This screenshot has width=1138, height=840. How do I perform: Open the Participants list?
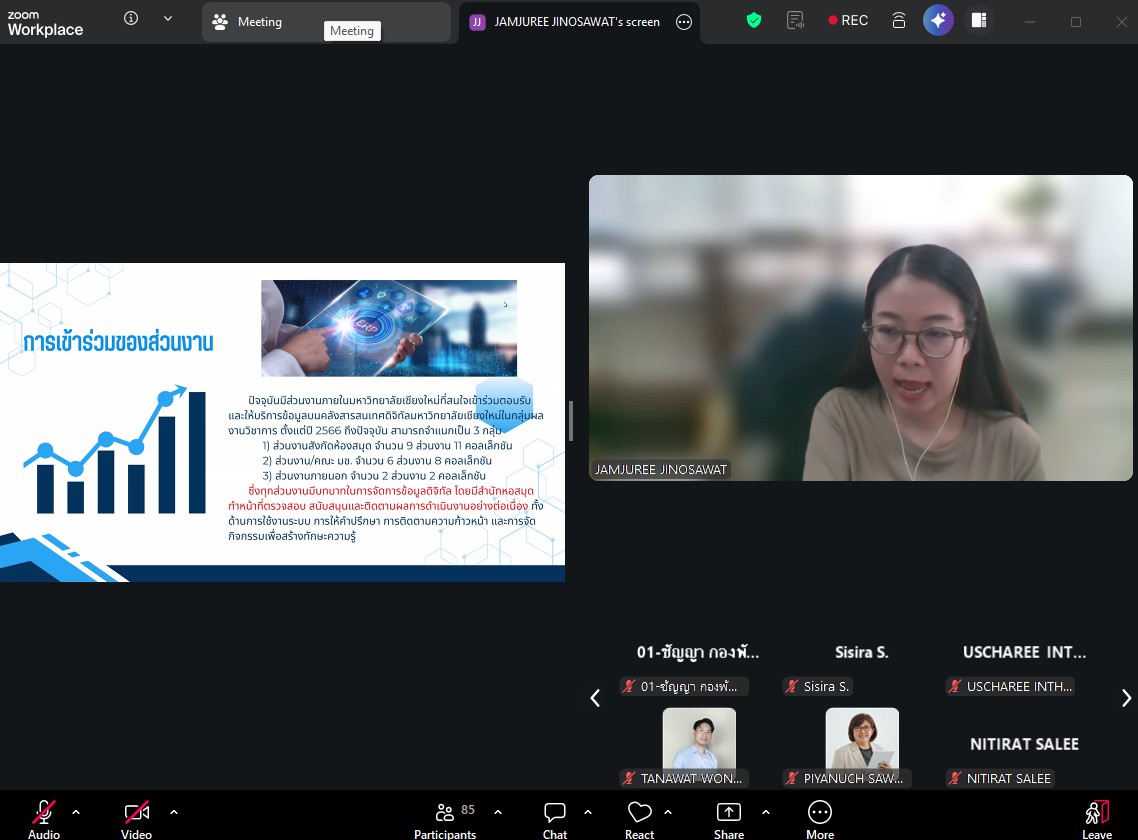[x=445, y=819]
